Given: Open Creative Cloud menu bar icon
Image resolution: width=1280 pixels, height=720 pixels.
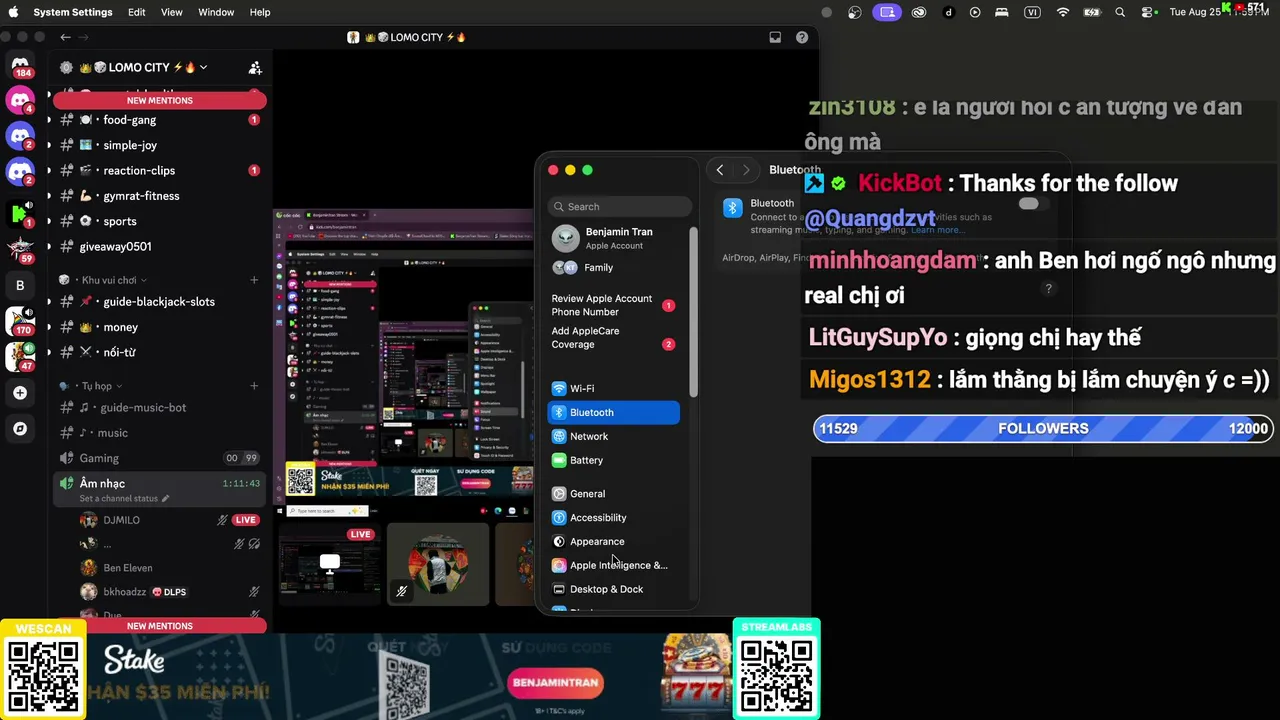Looking at the screenshot, I should [x=919, y=12].
